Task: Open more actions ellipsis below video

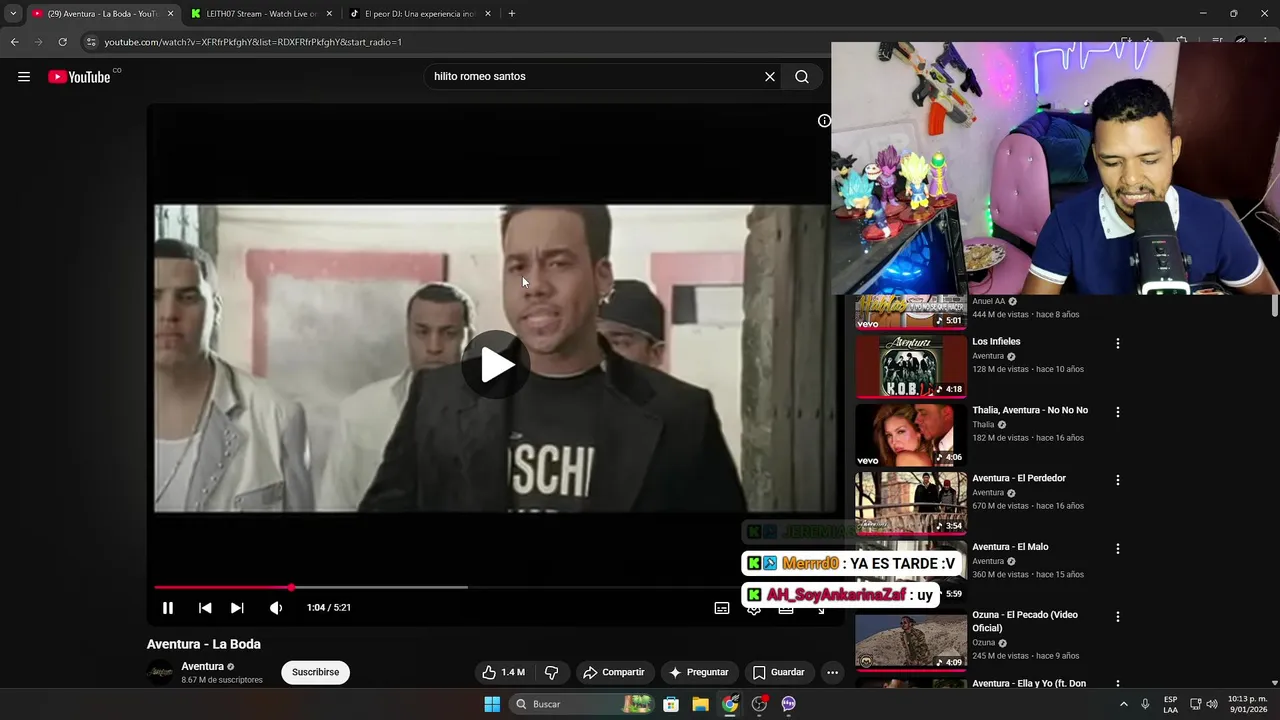Action: pyautogui.click(x=832, y=673)
